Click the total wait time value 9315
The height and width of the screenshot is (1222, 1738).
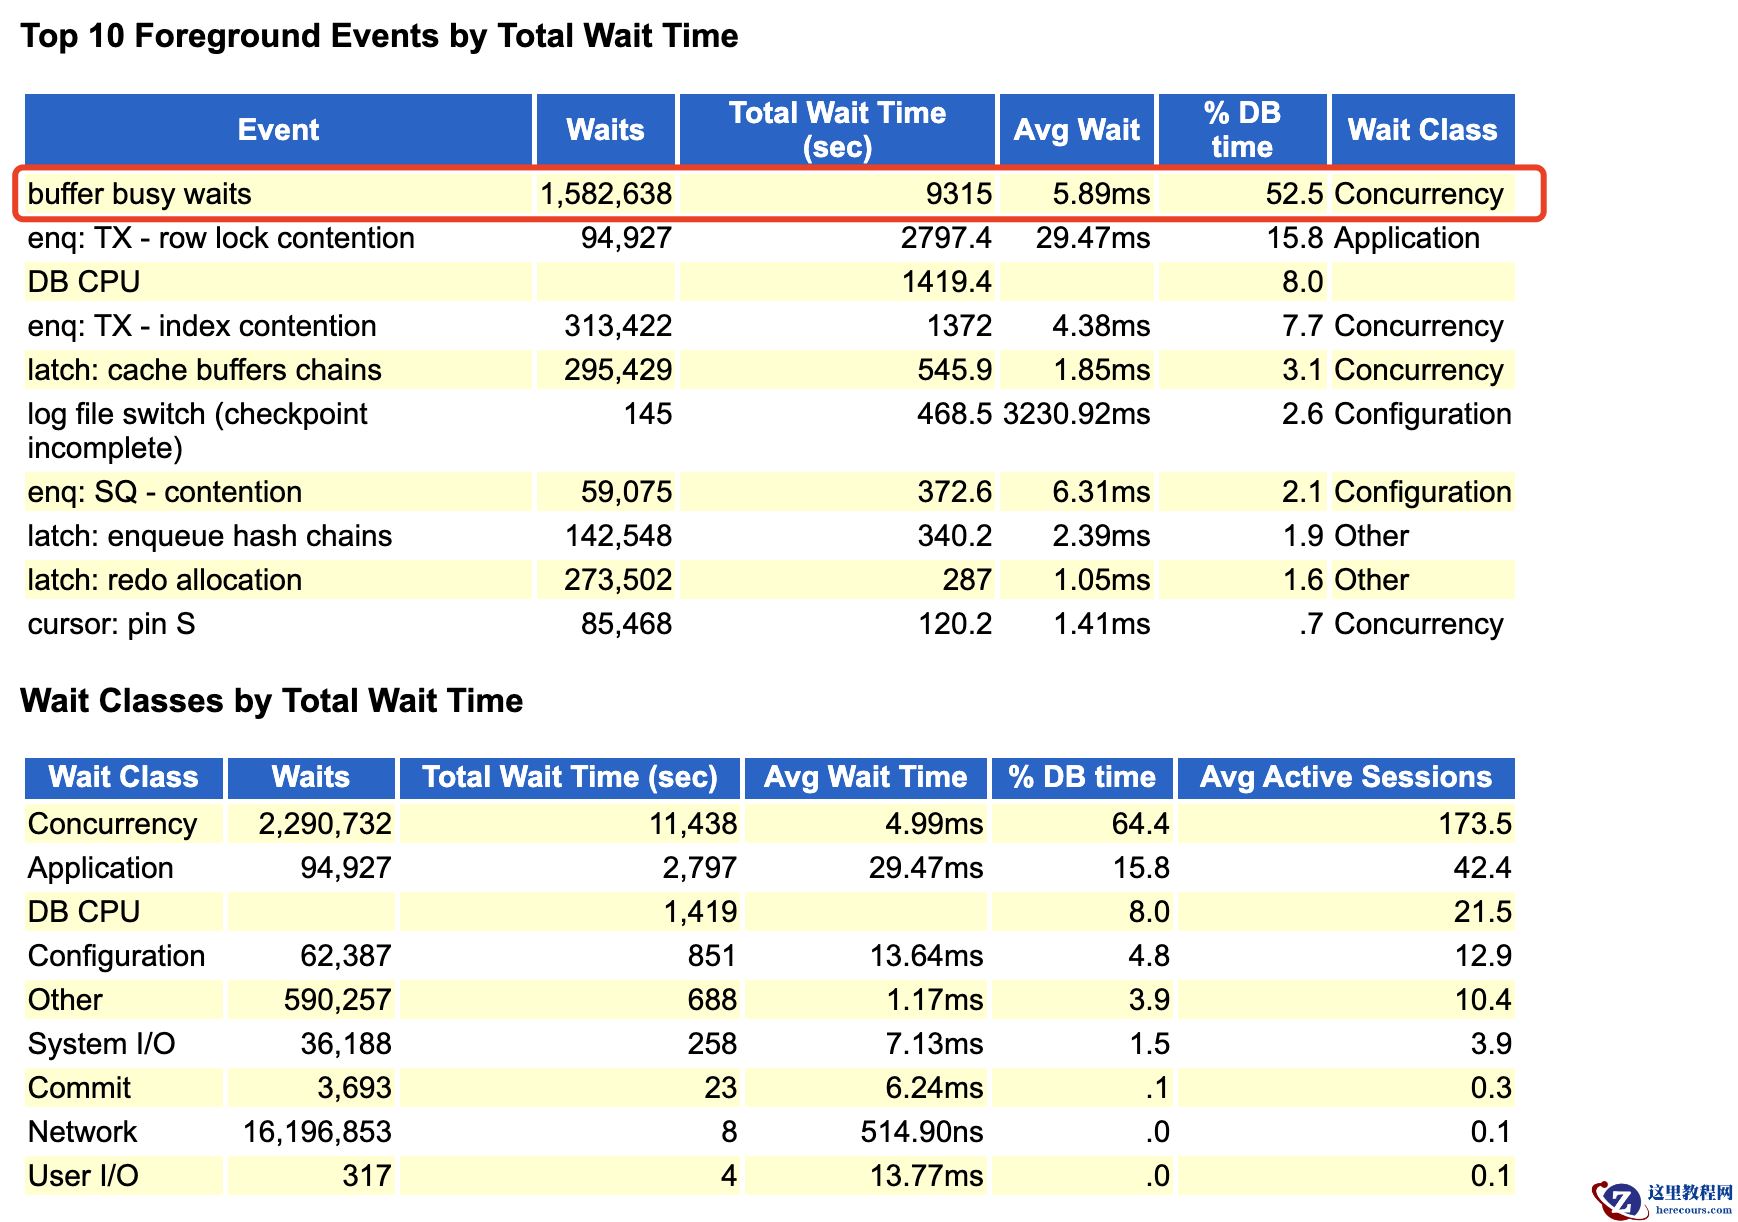click(959, 194)
